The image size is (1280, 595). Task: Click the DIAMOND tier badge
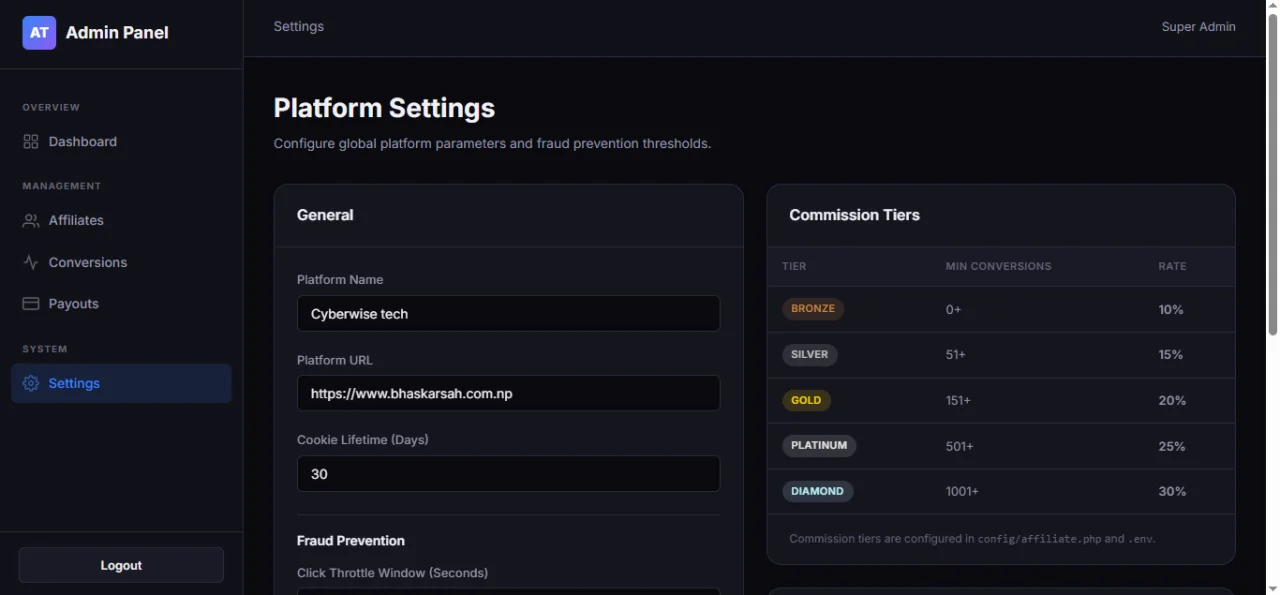click(817, 491)
